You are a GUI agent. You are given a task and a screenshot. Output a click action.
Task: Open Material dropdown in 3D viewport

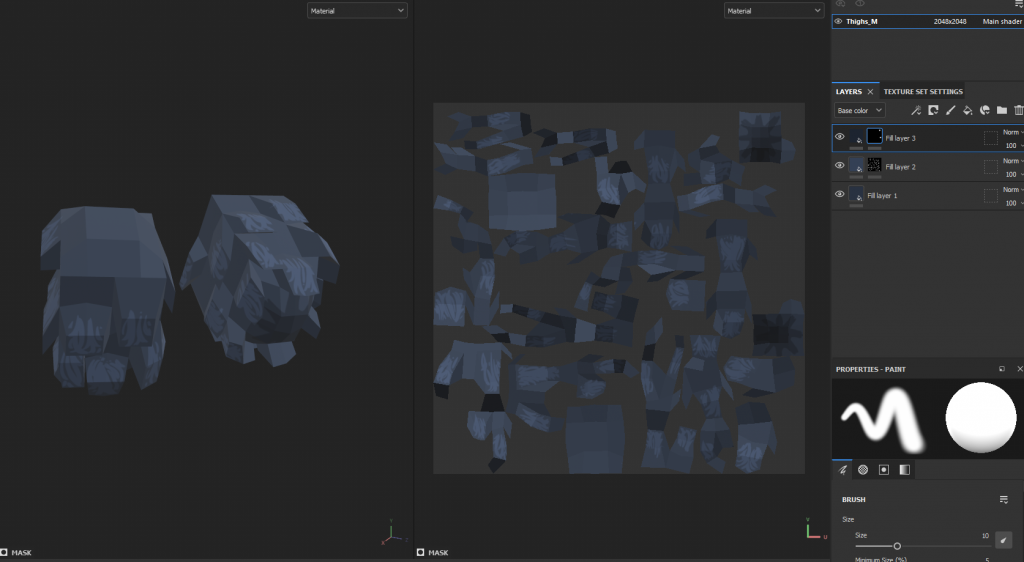[x=357, y=10]
